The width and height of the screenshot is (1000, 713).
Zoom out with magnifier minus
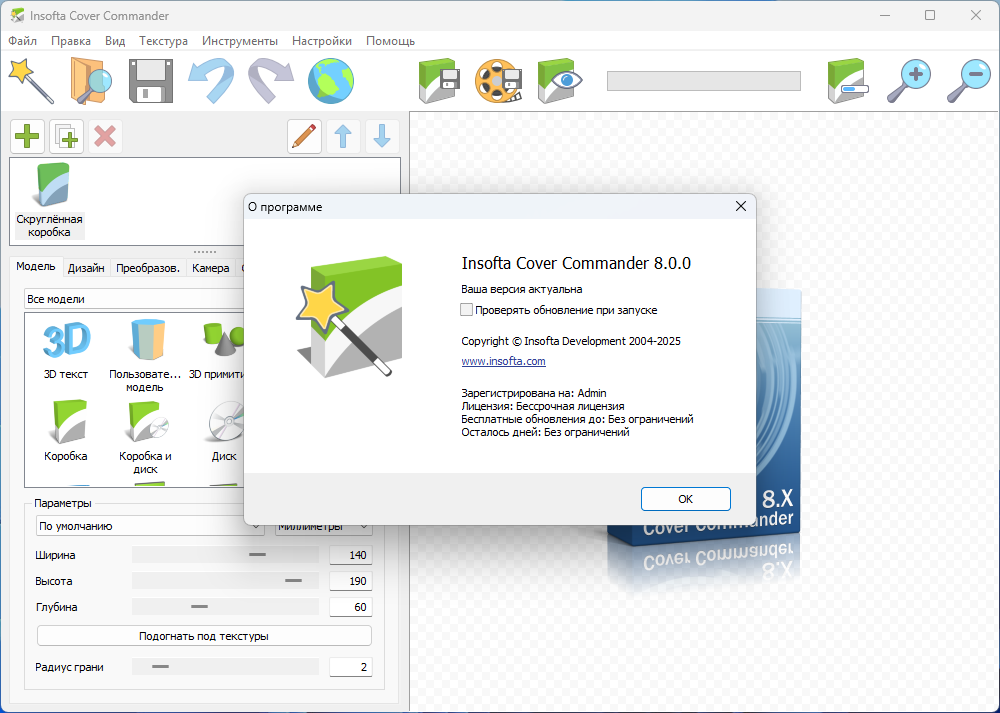tap(968, 80)
